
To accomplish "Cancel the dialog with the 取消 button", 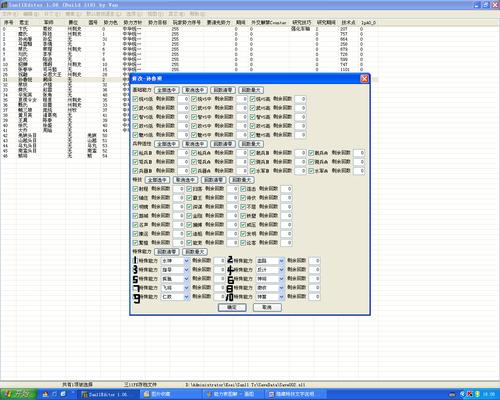I will pyautogui.click(x=267, y=307).
